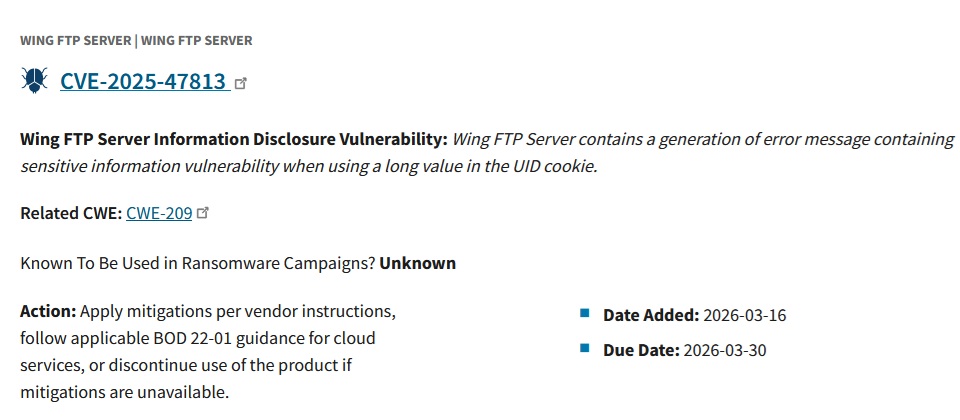
Task: Click the Due Date label
Action: [641, 350]
